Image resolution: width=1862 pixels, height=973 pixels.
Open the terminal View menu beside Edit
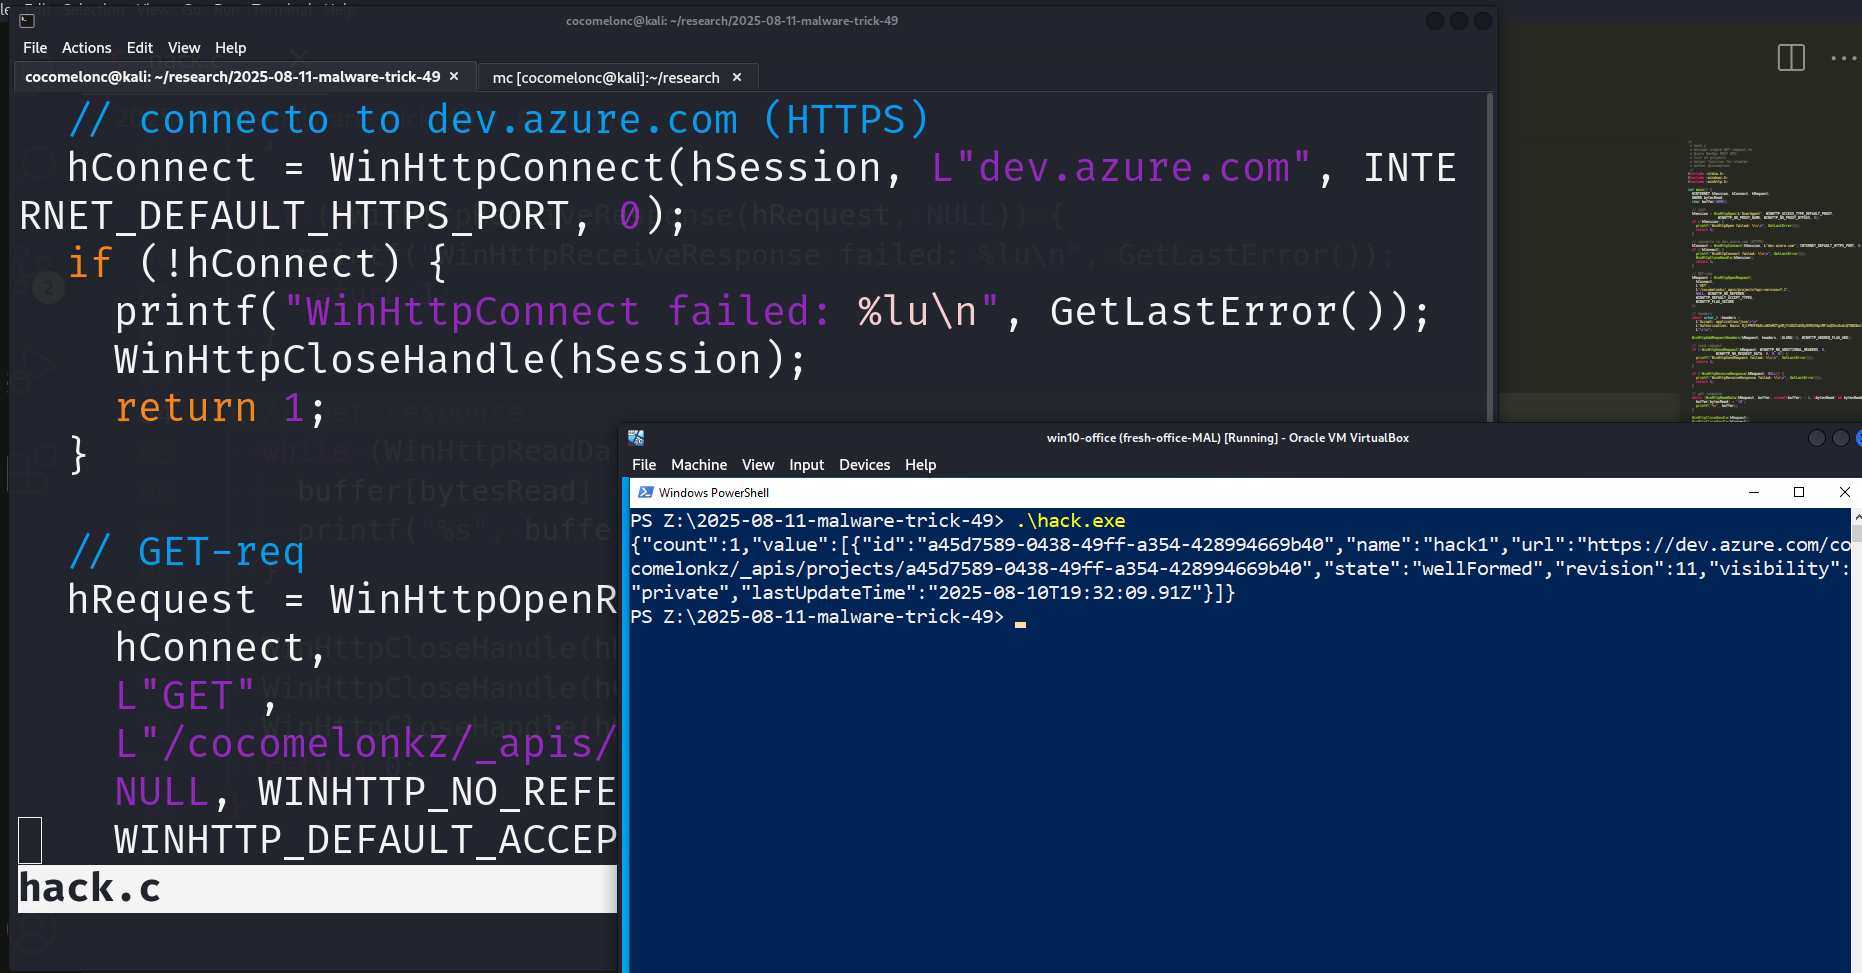(184, 48)
